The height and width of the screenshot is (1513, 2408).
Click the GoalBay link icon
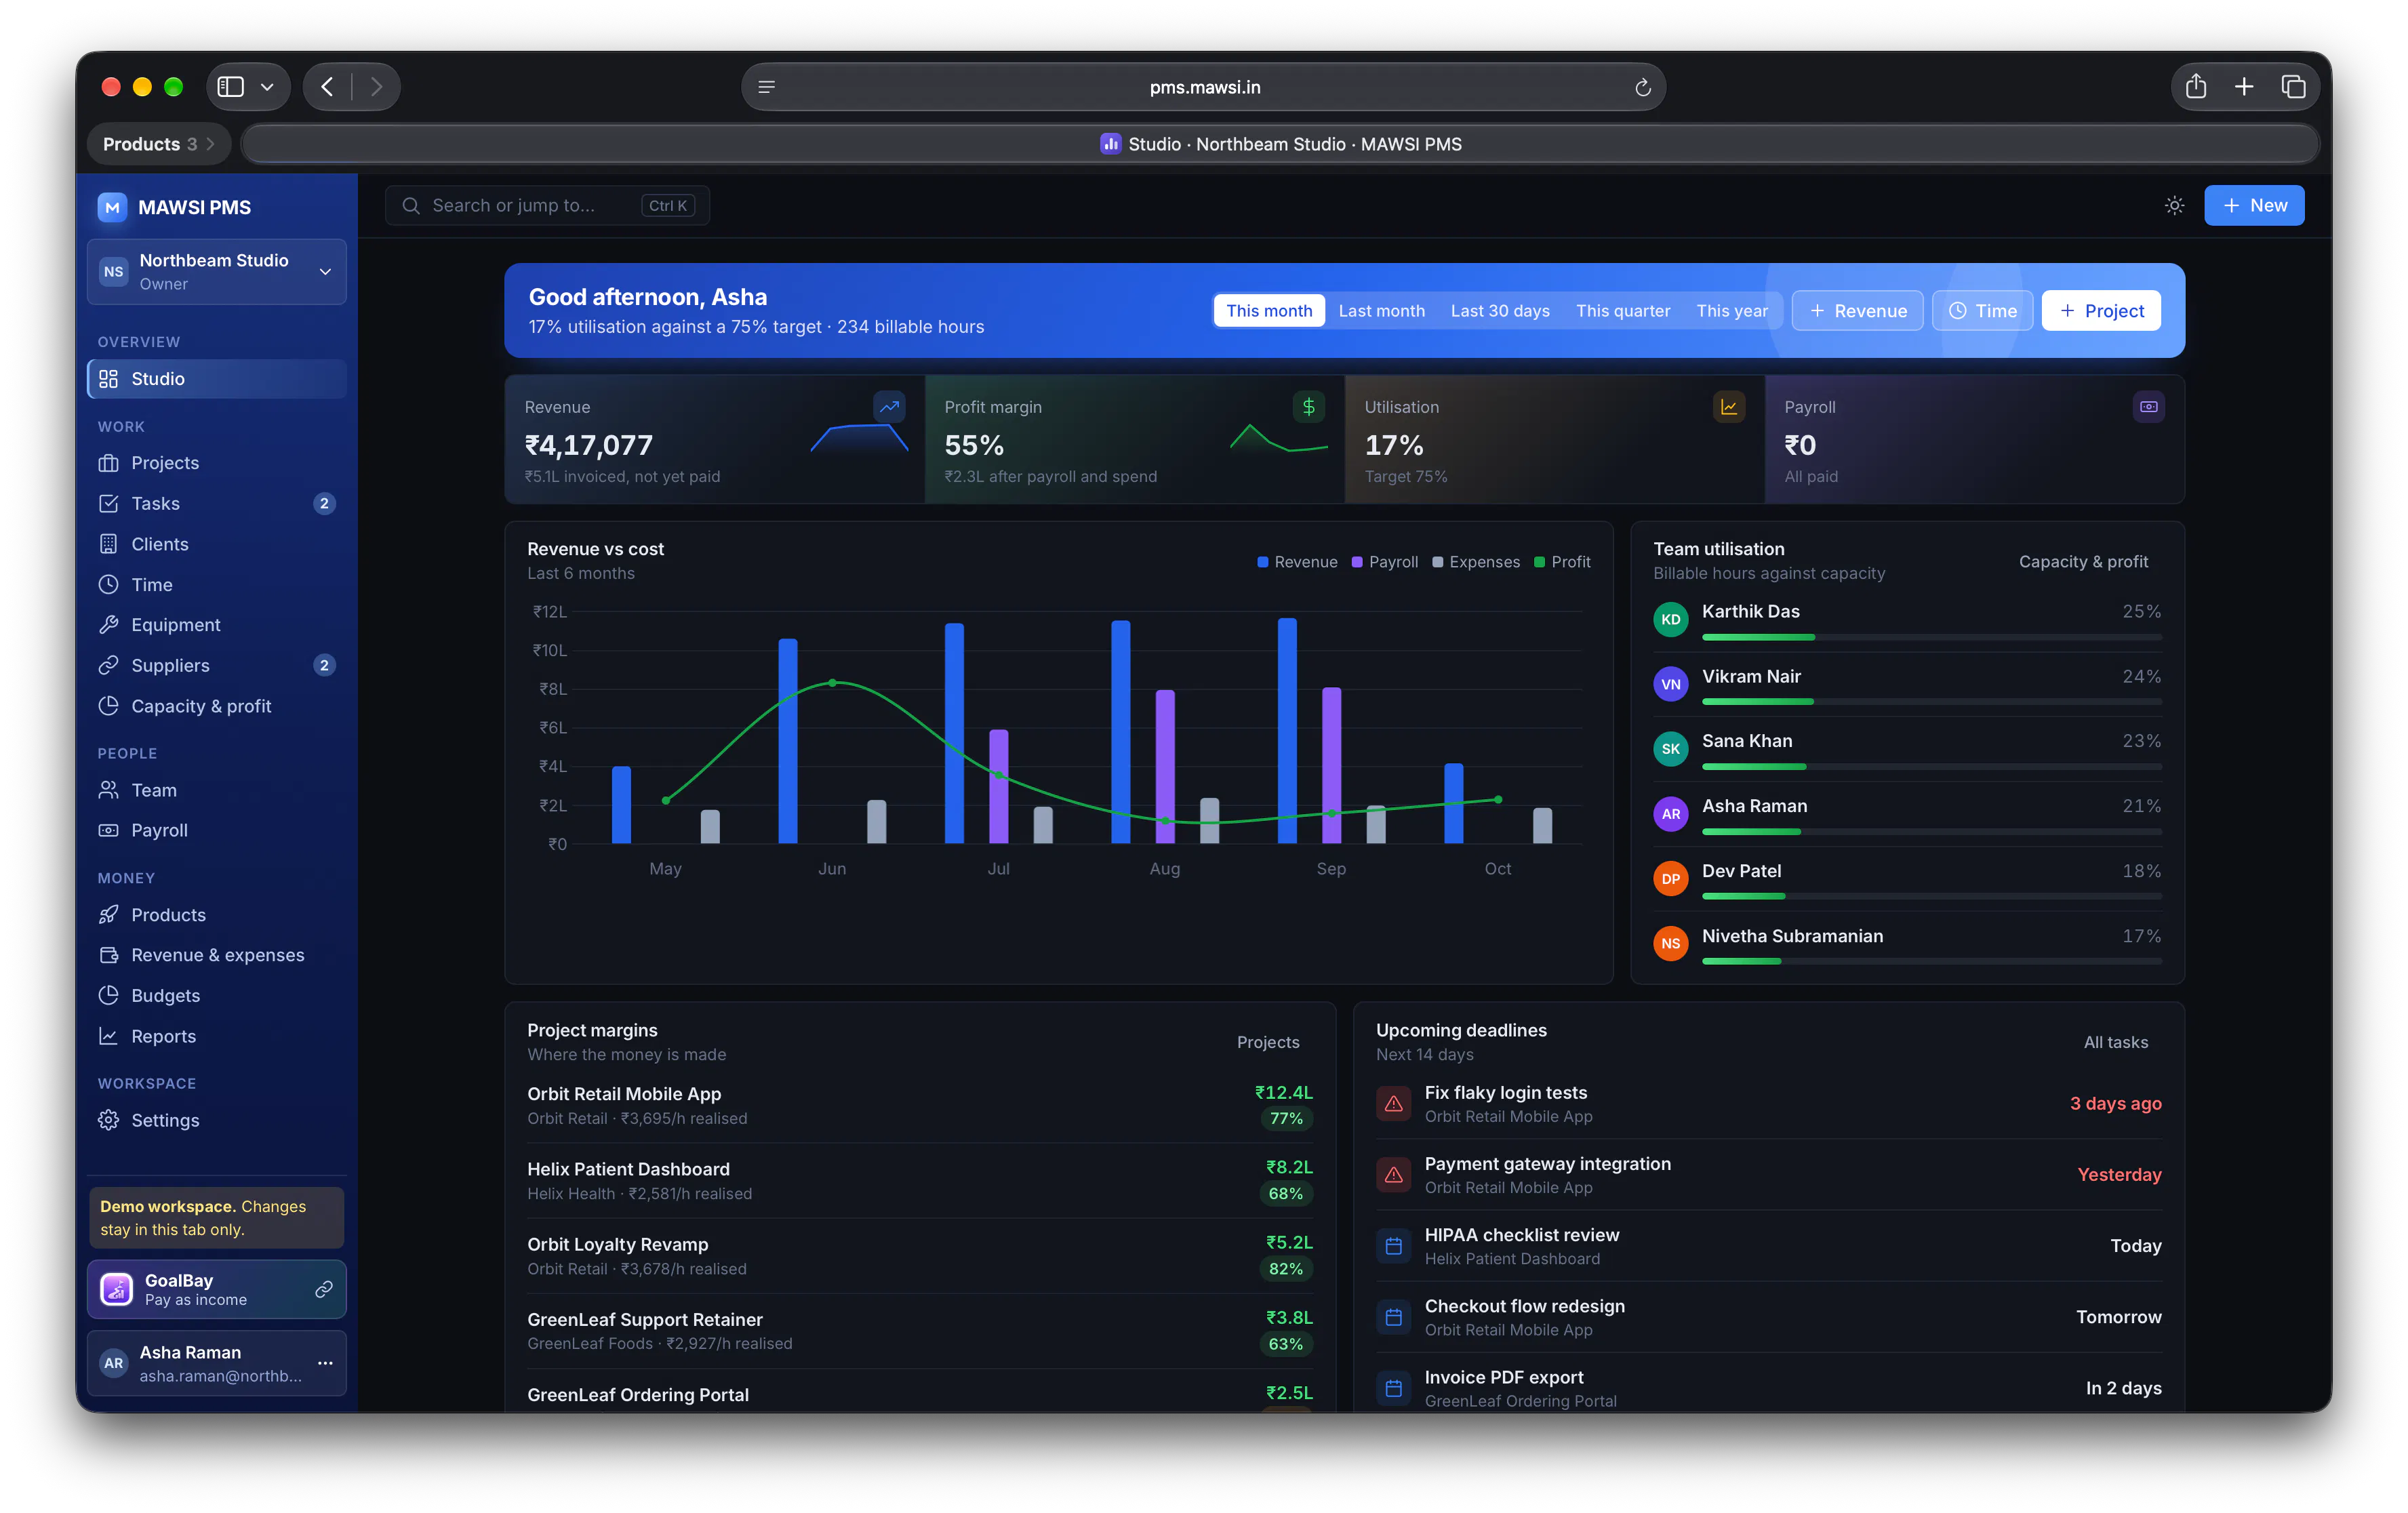pyautogui.click(x=324, y=1289)
